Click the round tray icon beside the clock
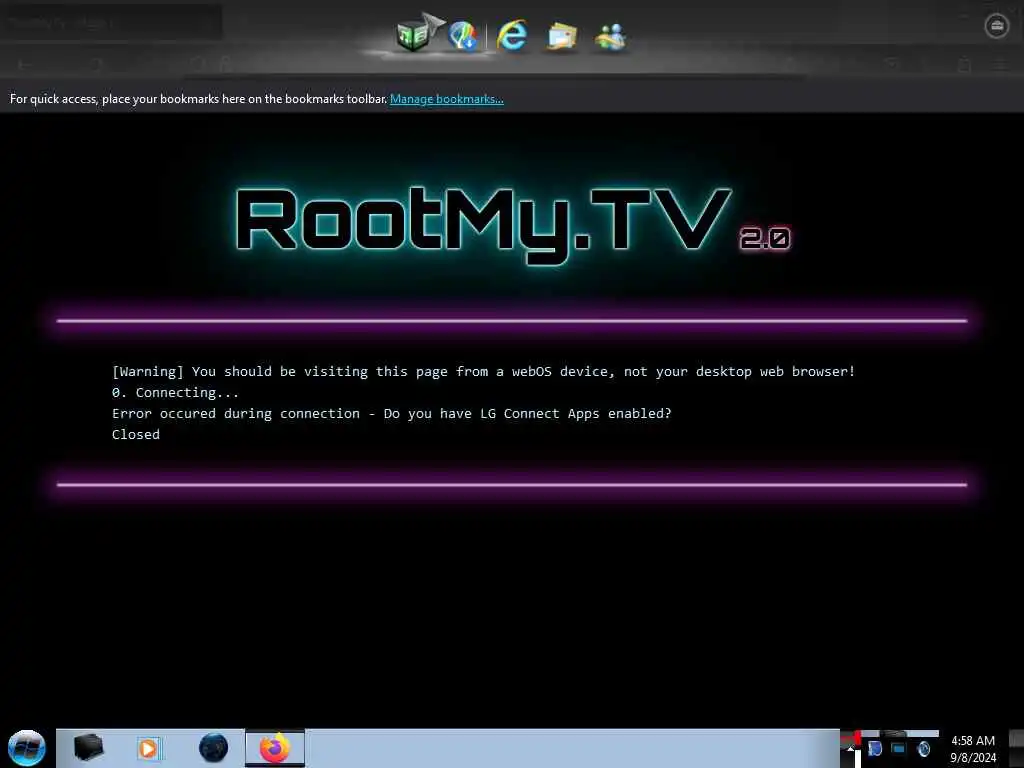 tap(923, 748)
